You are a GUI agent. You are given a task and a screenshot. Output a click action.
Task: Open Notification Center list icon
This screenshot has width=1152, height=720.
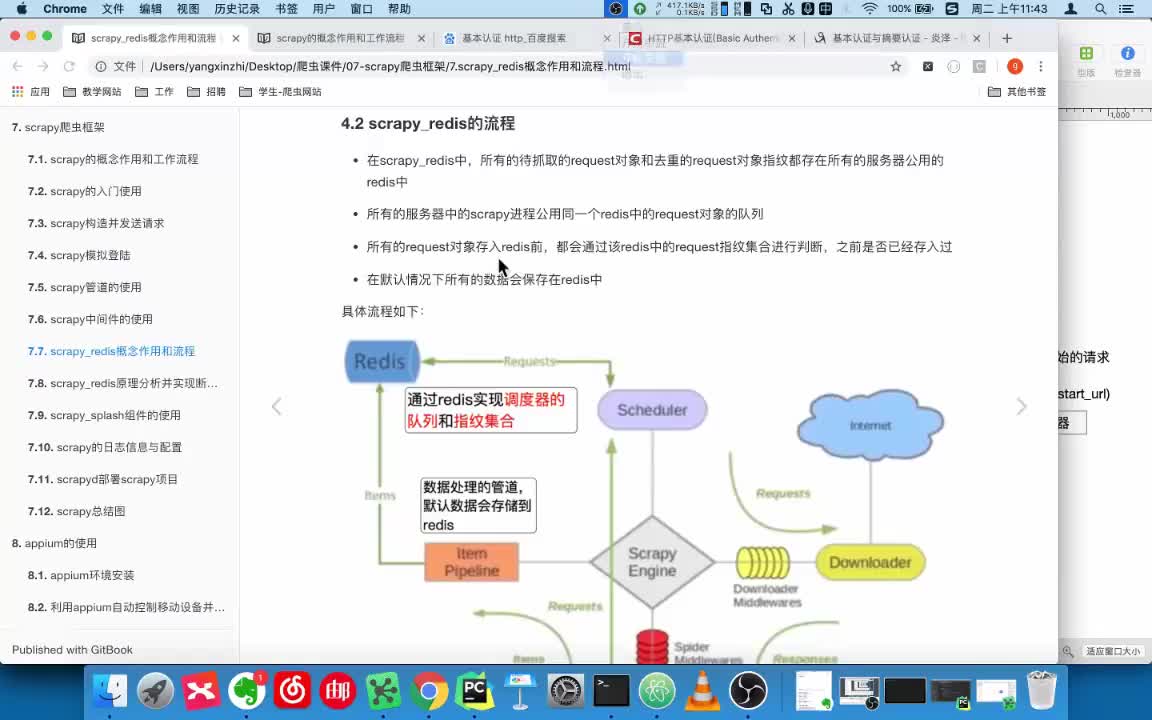click(1126, 9)
